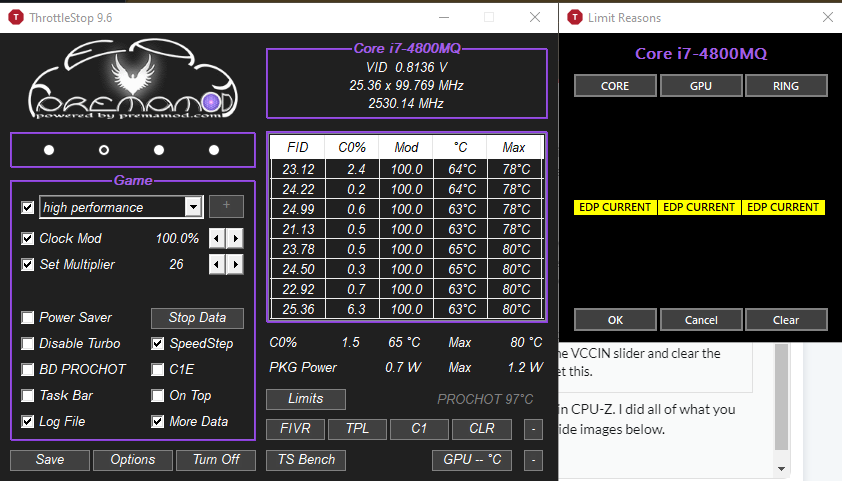Click the PROCHOT 97°C label
Screen dimensions: 842x481
pos(485,399)
